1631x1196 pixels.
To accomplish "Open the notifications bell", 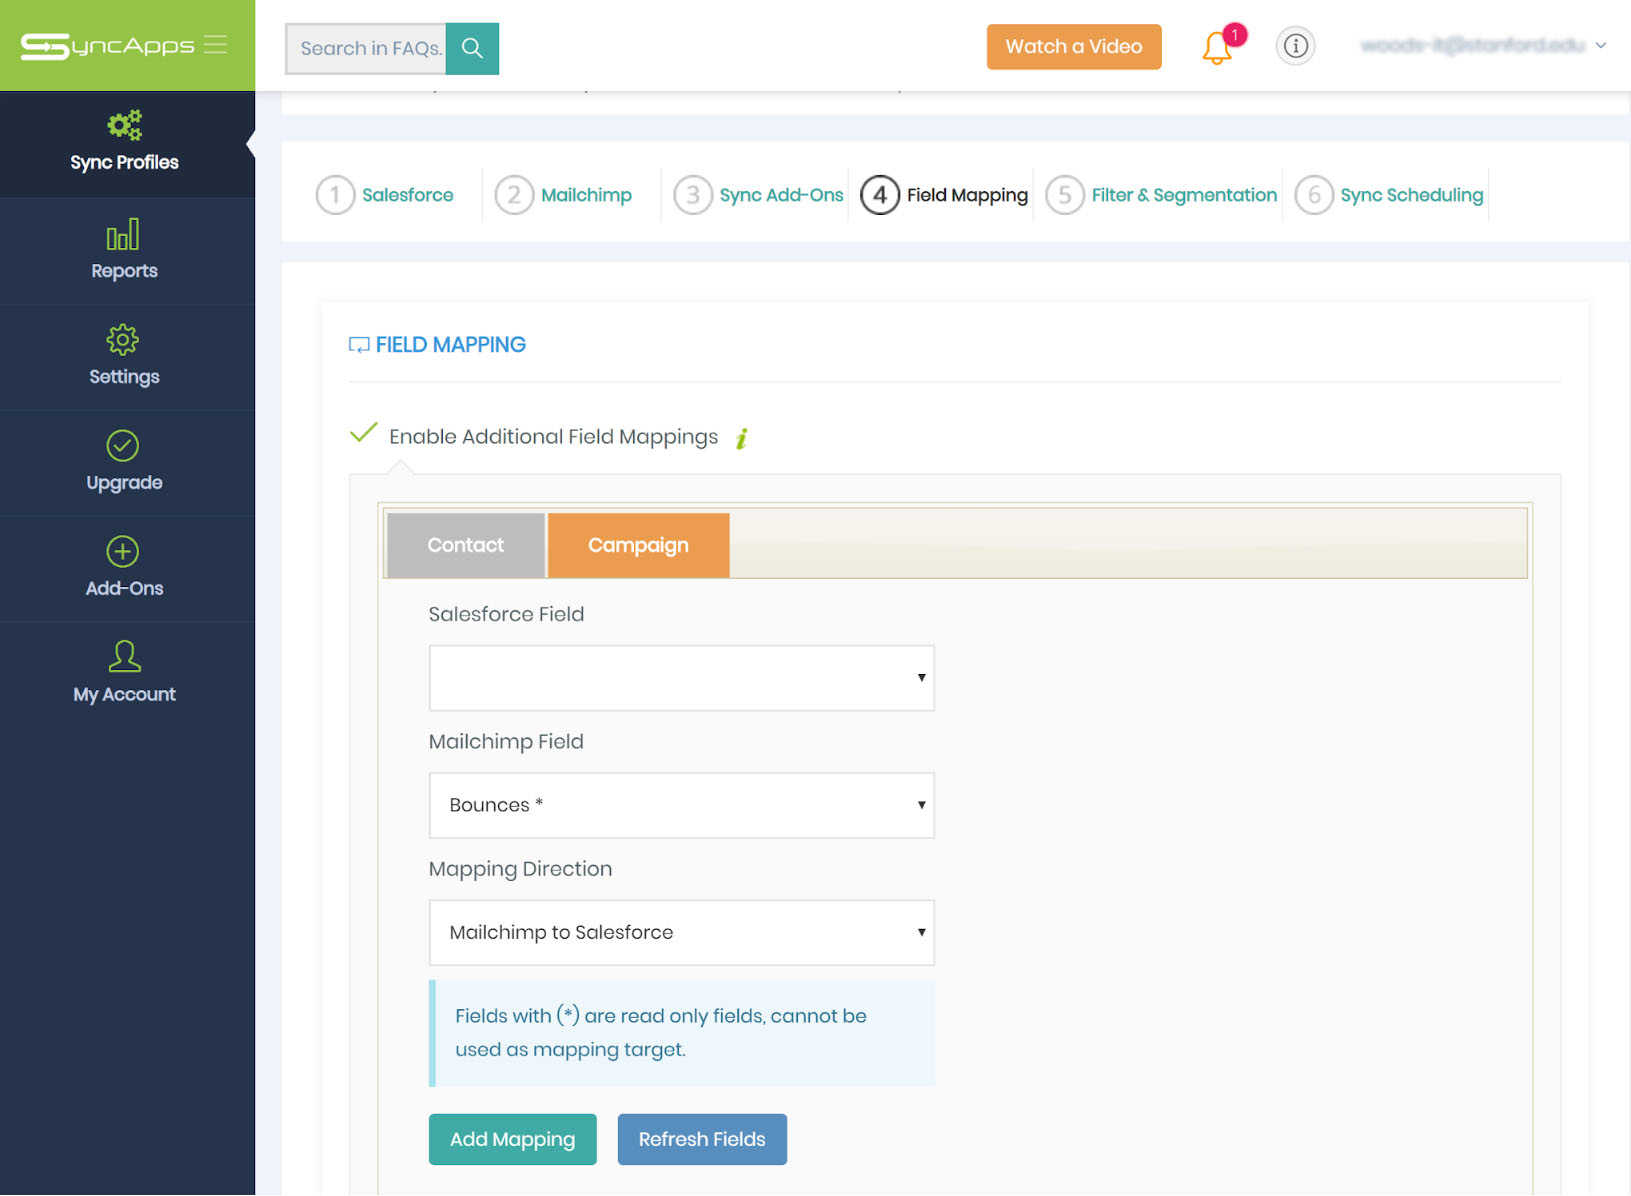I will [x=1217, y=47].
